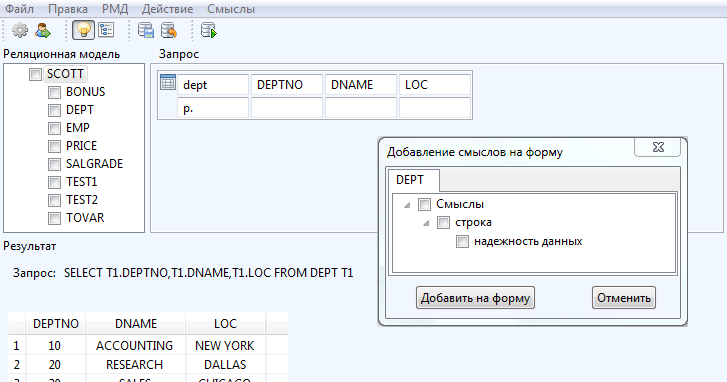This screenshot has height=382, width=727.
Task: Click the tree structure toolbar icon
Action: [x=106, y=30]
